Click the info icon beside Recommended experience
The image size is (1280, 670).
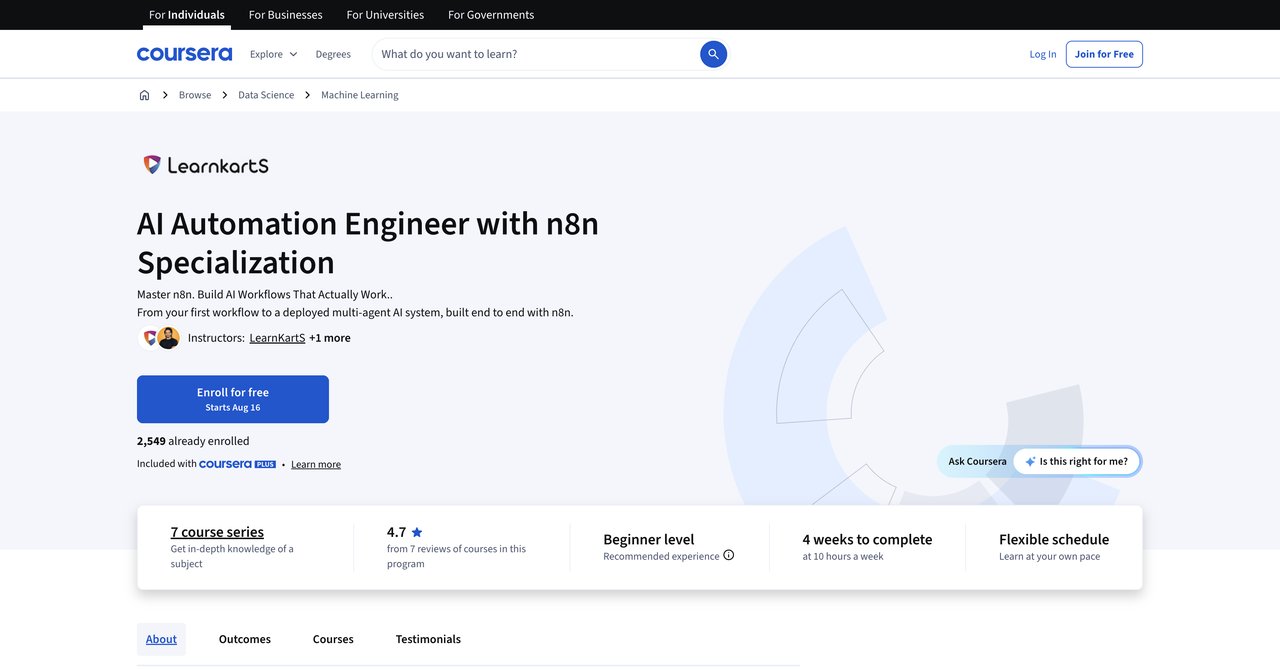(x=728, y=555)
